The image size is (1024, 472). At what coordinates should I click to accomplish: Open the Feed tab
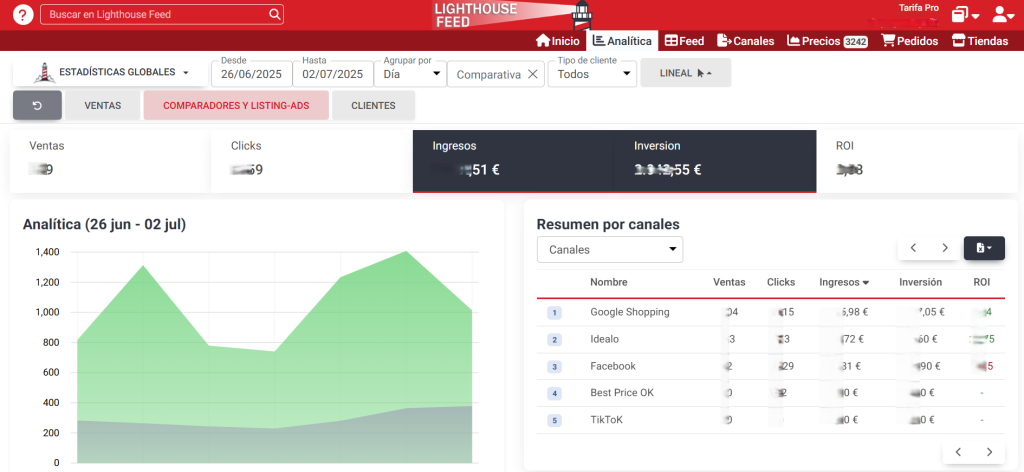point(684,40)
